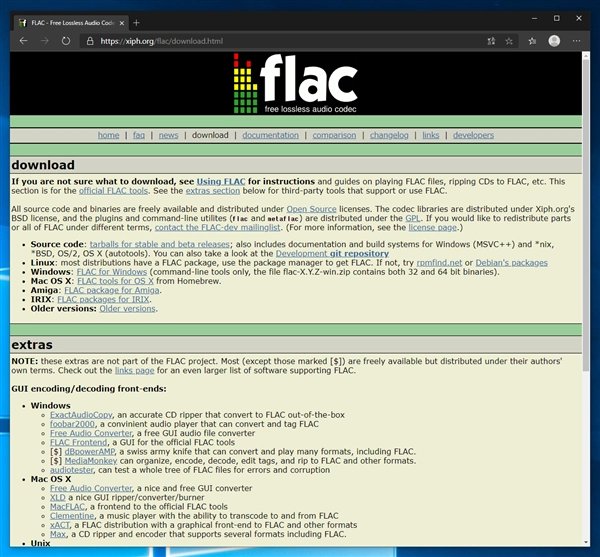Open the MediaMonkey link
This screenshot has width=600, height=557.
(91, 461)
